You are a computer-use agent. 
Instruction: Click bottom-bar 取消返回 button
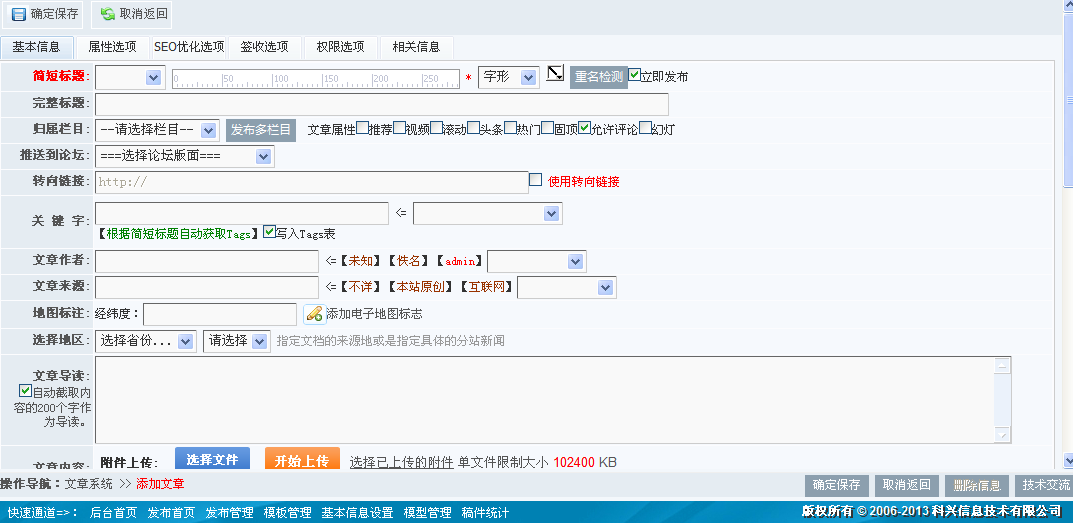[907, 485]
